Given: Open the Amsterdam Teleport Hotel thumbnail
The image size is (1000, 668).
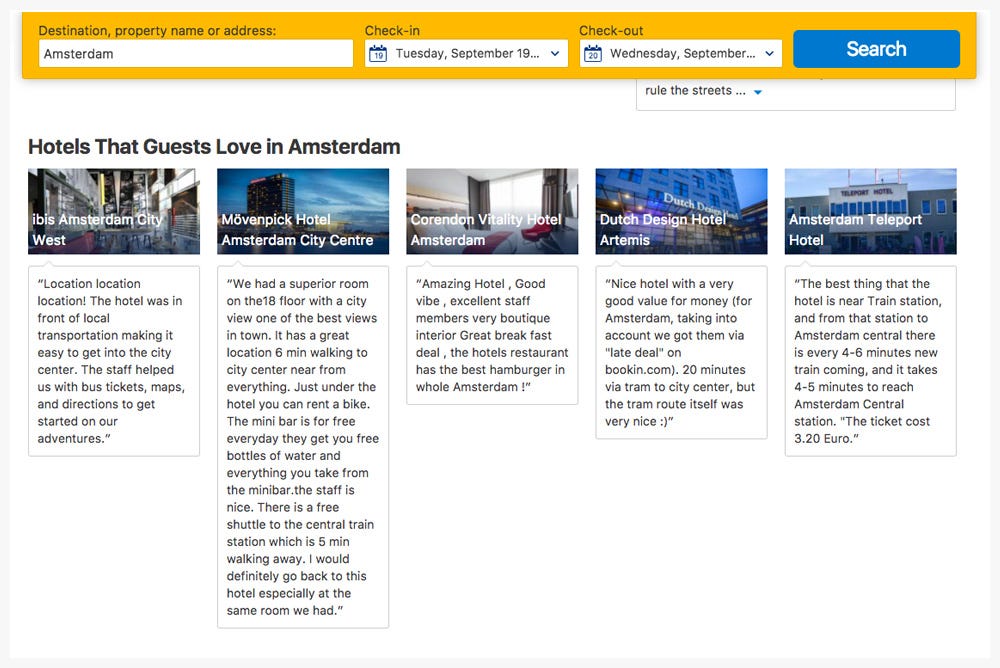Looking at the screenshot, I should [x=871, y=211].
